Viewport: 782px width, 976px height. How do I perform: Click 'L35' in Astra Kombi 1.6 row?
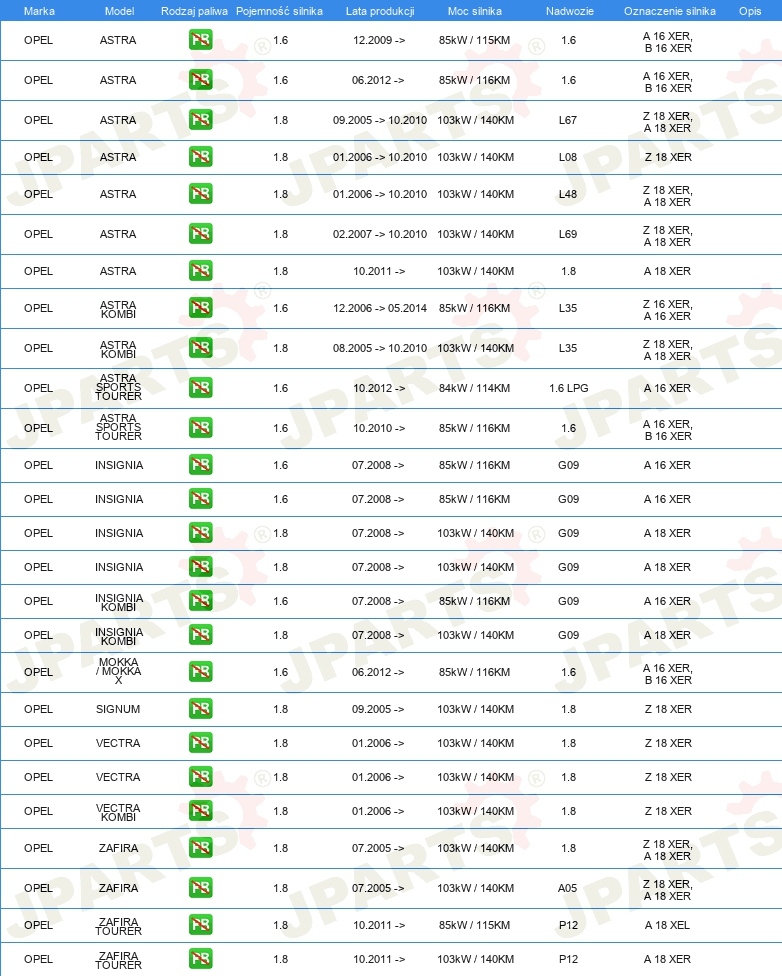tap(568, 308)
